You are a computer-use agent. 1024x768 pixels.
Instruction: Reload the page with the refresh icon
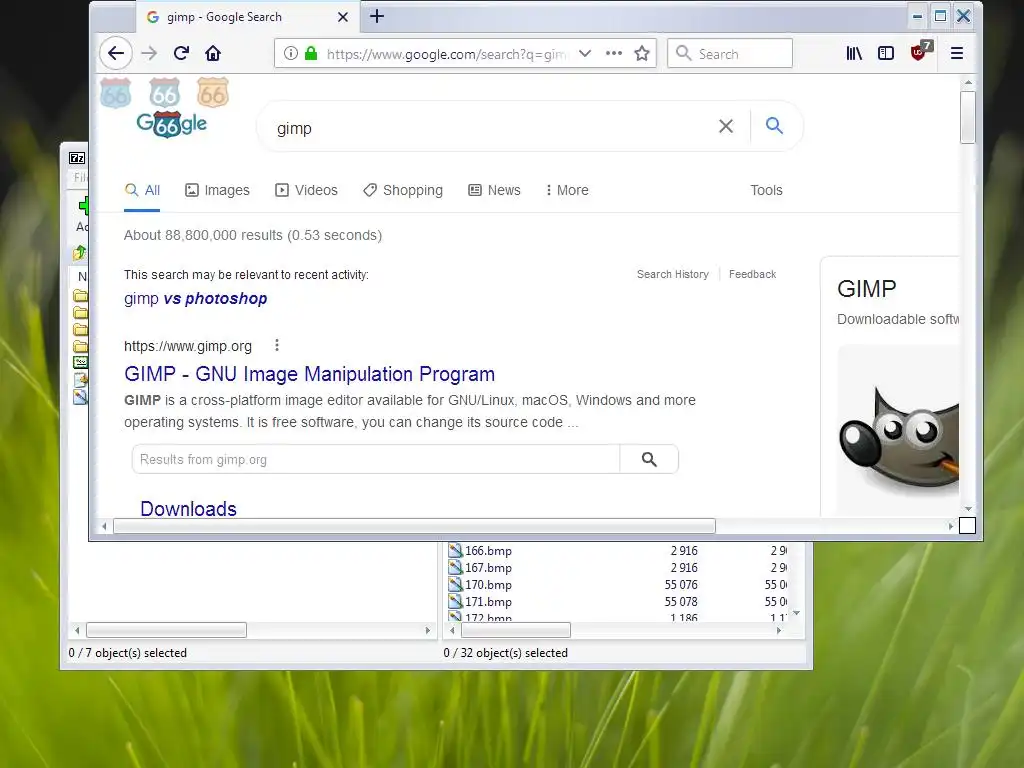click(x=182, y=54)
